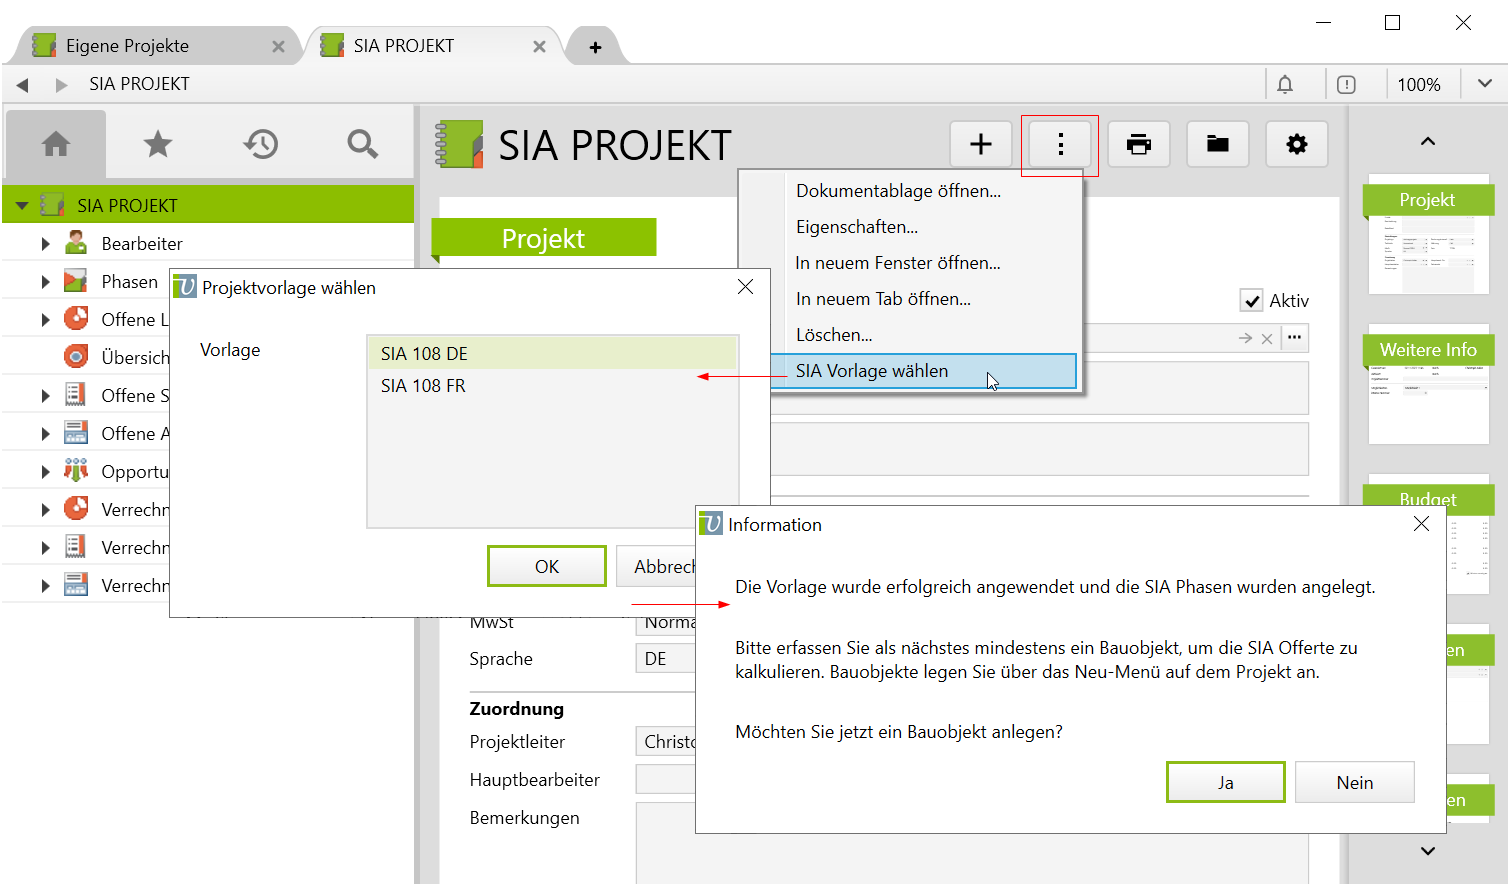Expand the Bearbeiter tree node

click(x=45, y=244)
